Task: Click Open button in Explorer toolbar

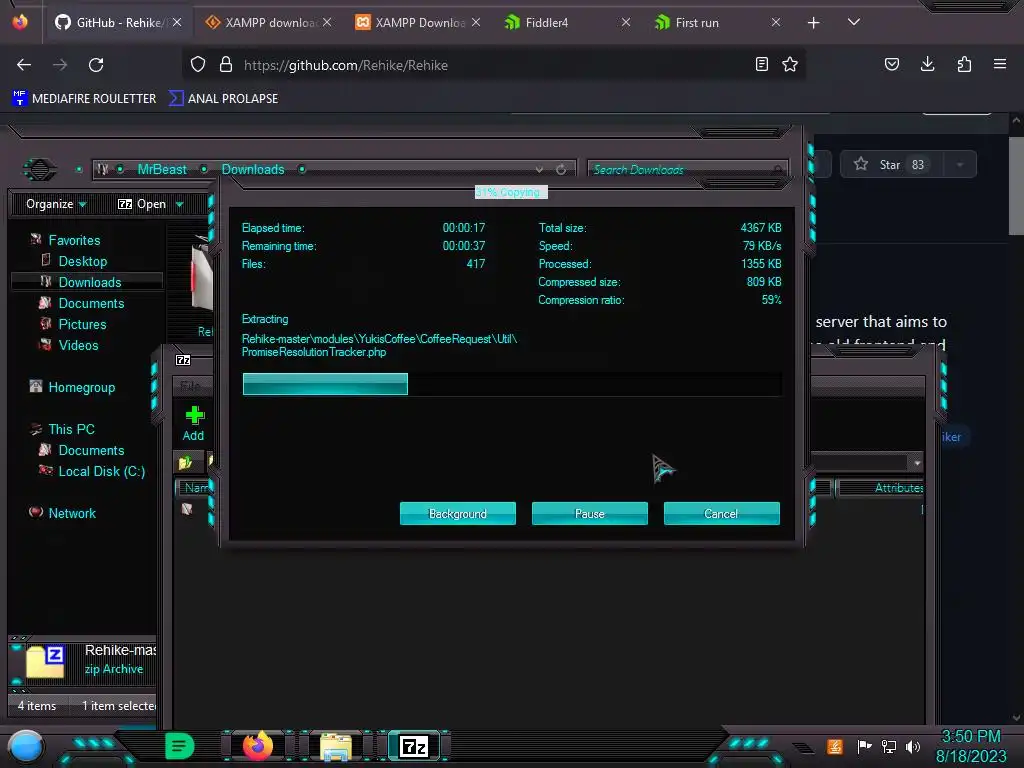Action: pos(142,204)
